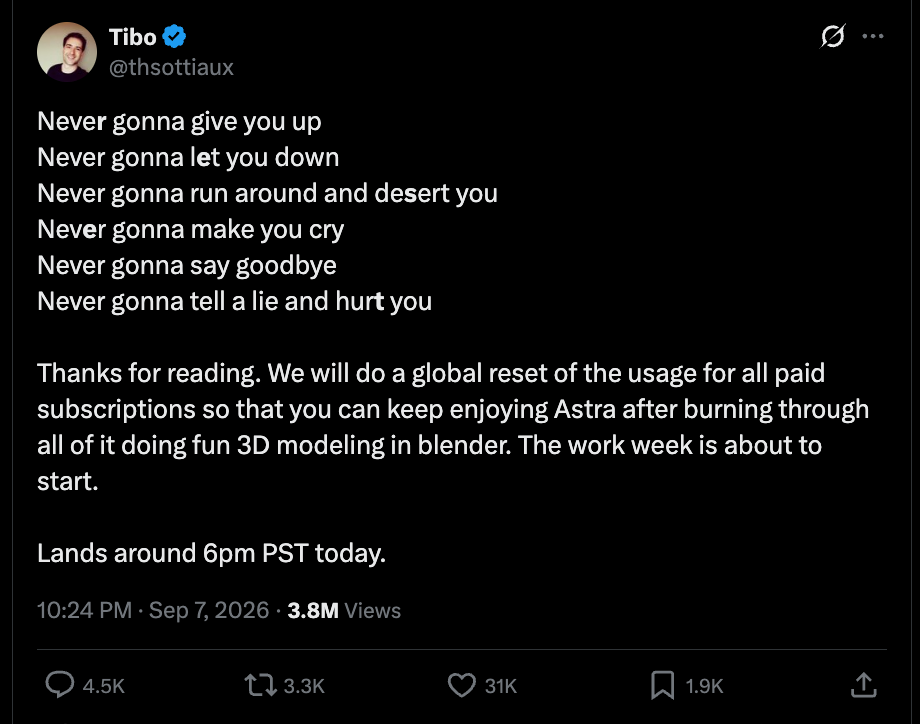Click the blue verified badge

pos(174,36)
